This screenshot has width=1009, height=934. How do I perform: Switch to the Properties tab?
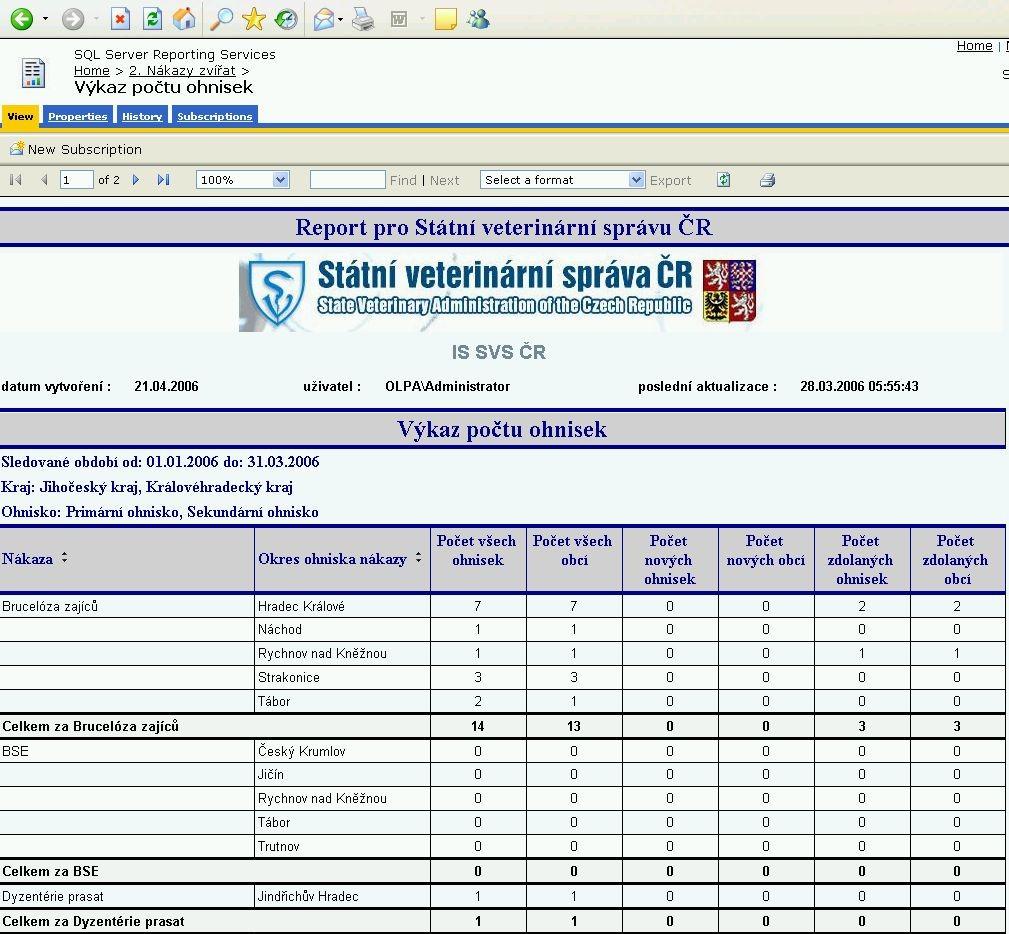point(77,116)
